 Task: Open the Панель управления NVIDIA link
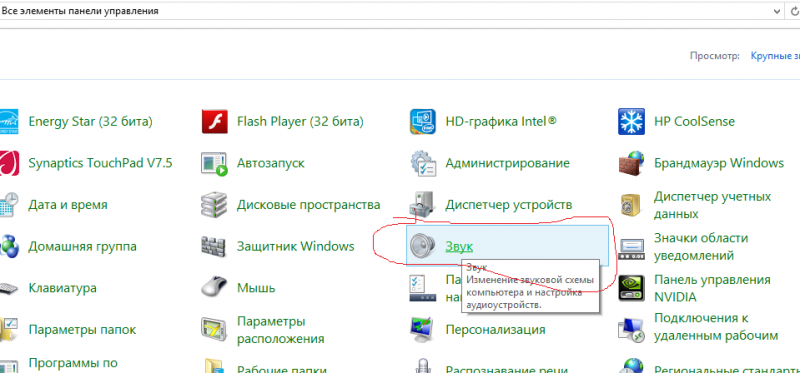712,288
